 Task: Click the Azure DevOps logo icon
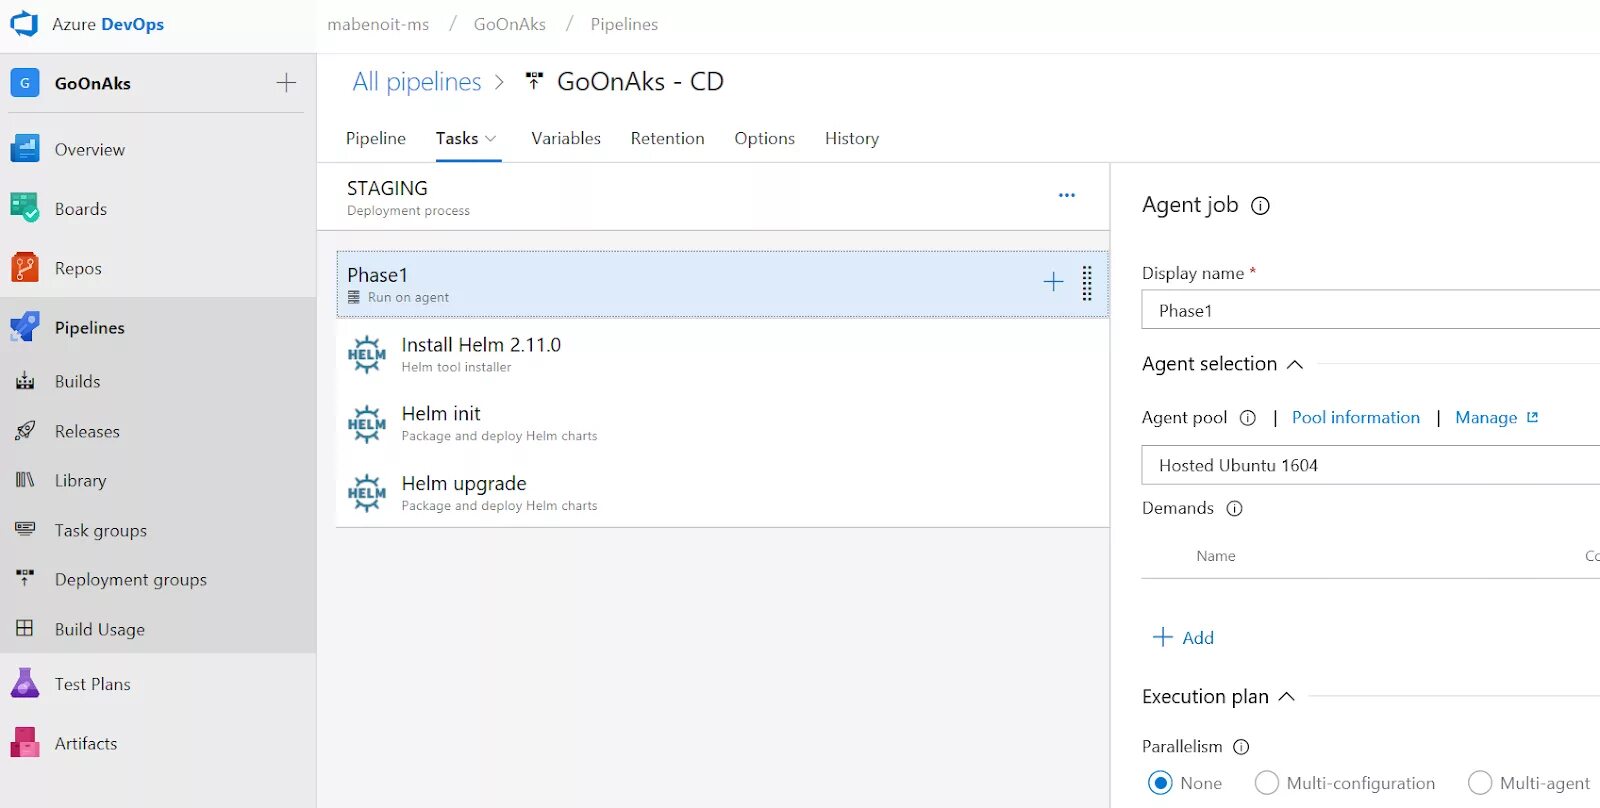point(24,24)
